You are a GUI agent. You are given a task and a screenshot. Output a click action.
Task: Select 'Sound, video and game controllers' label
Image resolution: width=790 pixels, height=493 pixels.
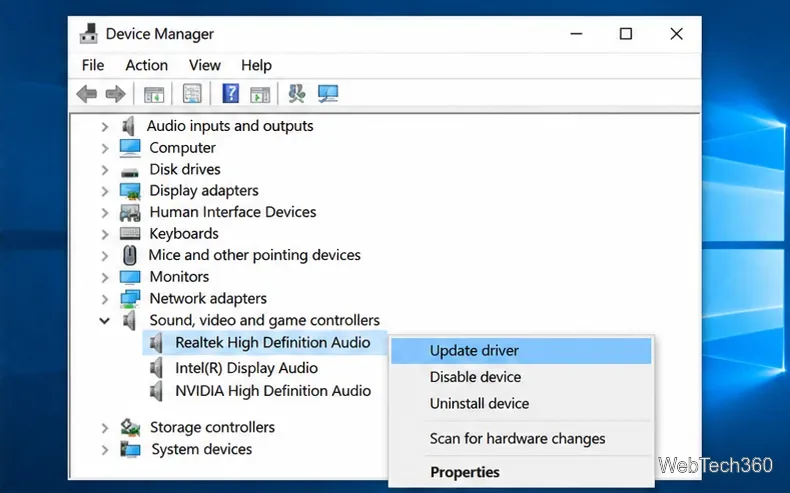265,320
